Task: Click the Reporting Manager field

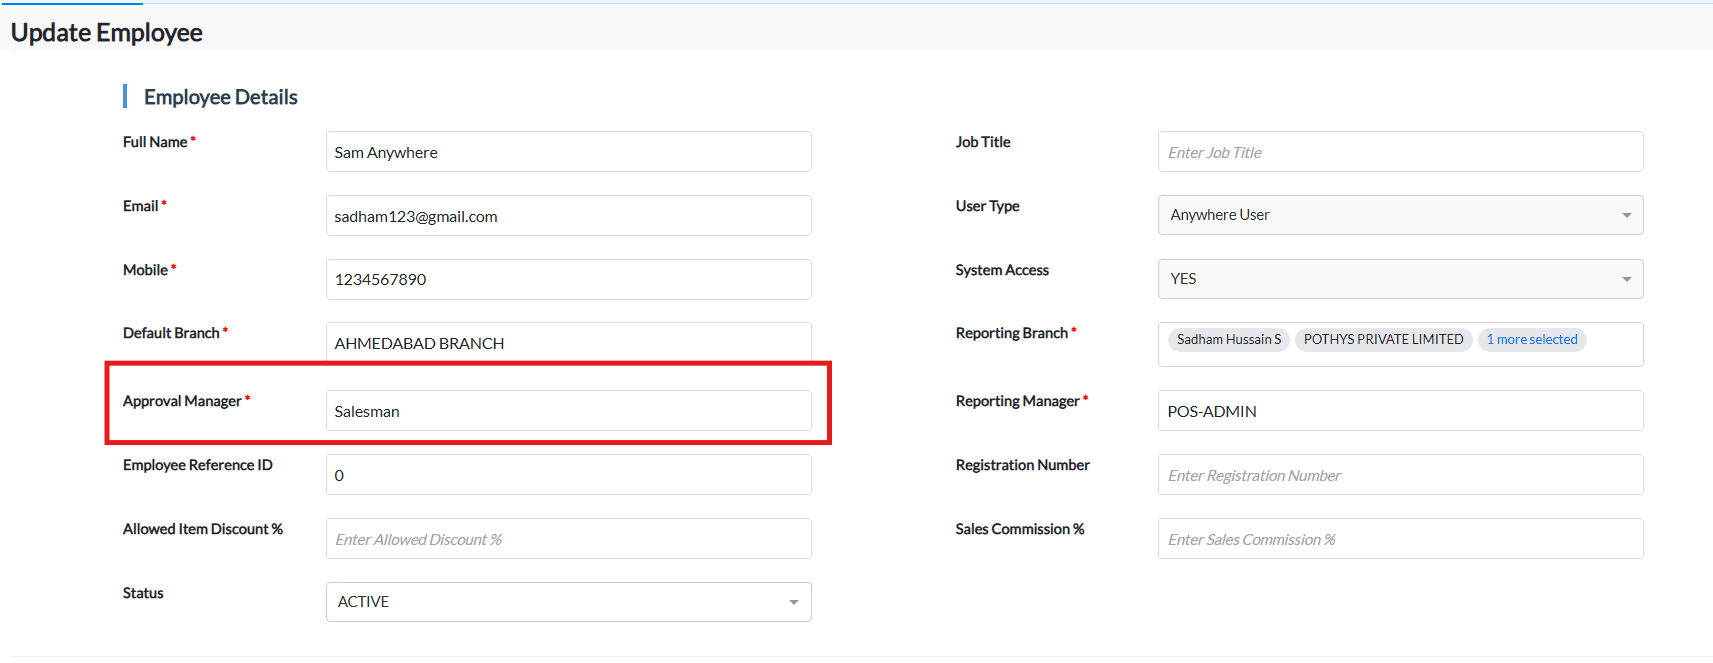Action: (x=1400, y=411)
